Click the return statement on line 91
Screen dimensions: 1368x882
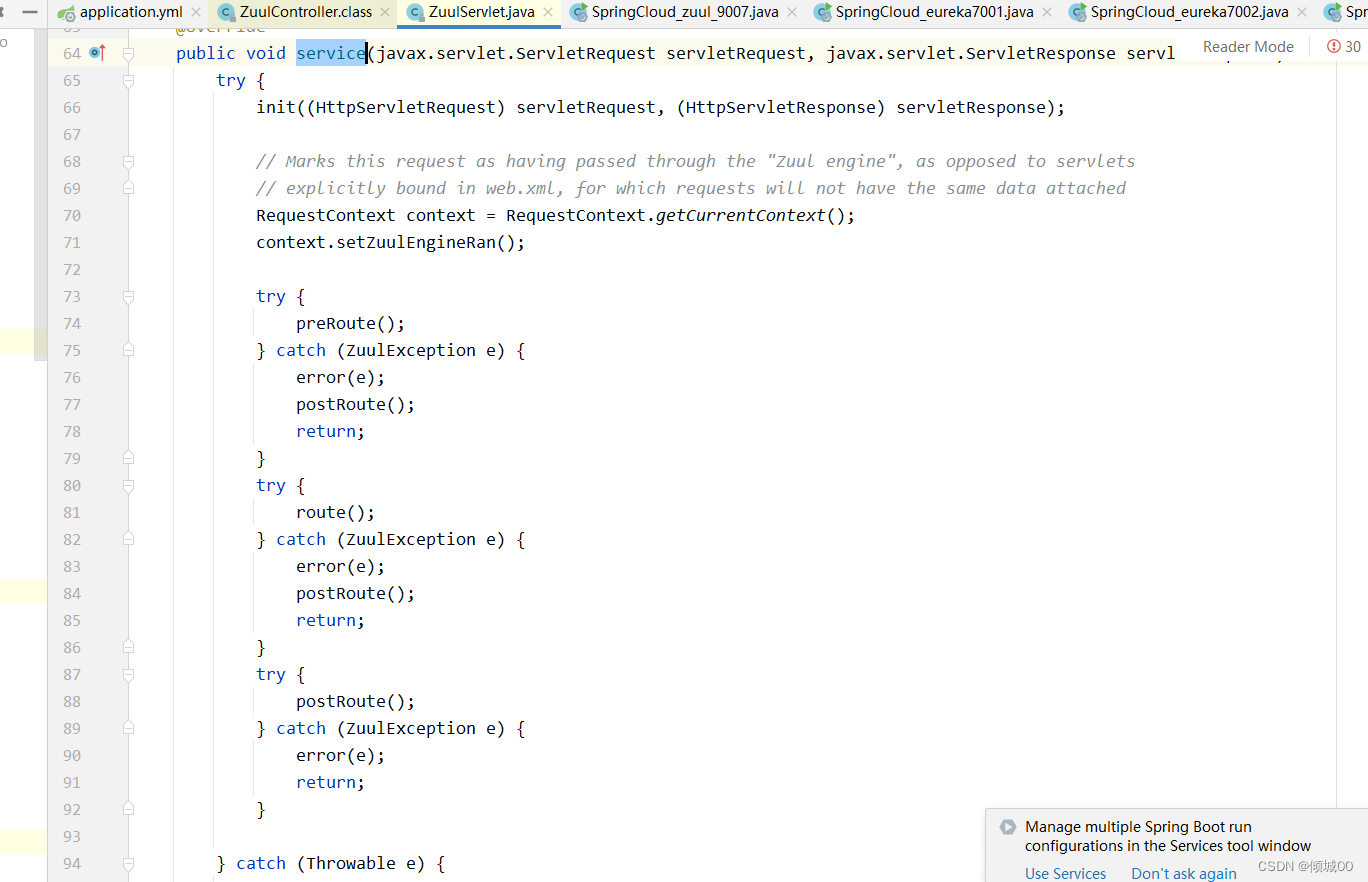(330, 782)
